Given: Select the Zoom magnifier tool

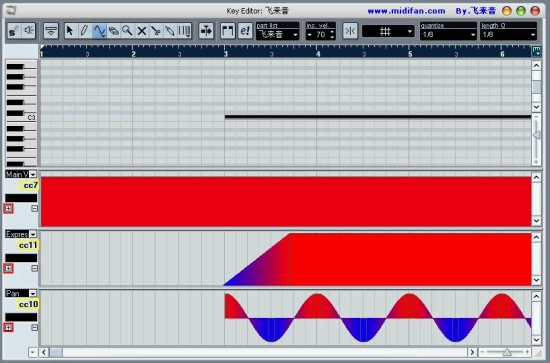Looking at the screenshot, I should [127, 31].
